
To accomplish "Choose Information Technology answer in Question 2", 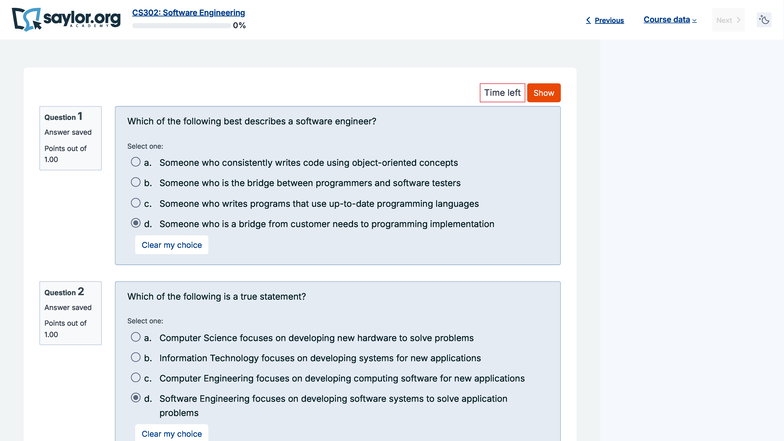I will [136, 358].
